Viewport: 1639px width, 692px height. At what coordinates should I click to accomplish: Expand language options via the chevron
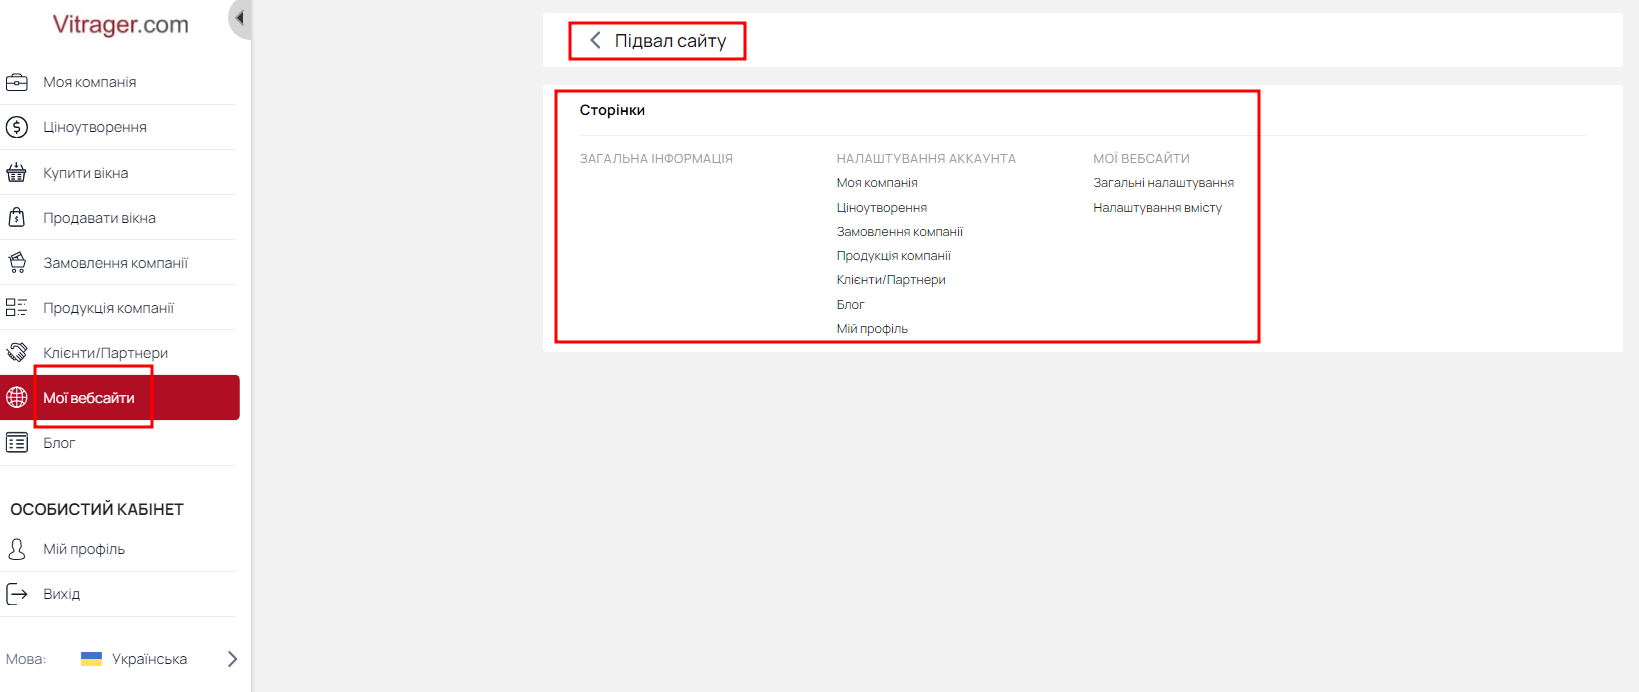(232, 659)
